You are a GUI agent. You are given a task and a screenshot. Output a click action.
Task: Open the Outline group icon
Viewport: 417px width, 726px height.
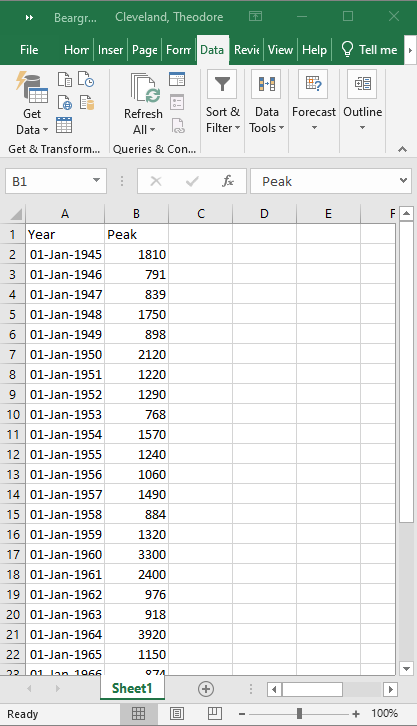coord(362,84)
